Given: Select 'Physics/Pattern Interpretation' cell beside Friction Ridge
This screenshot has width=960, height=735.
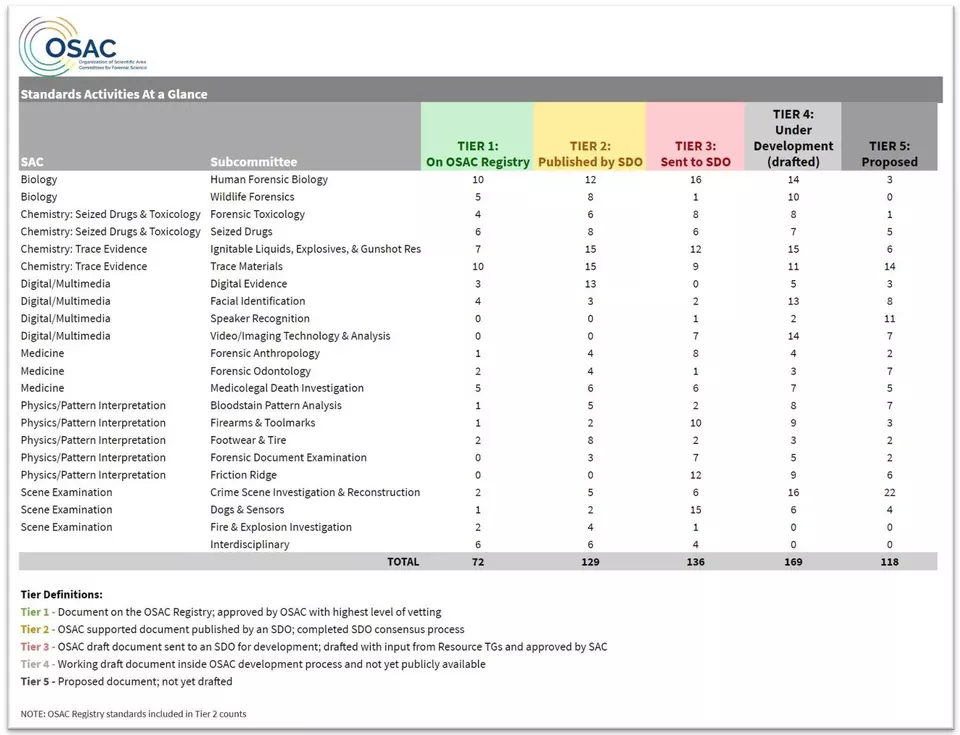Looking at the screenshot, I should tap(93, 475).
